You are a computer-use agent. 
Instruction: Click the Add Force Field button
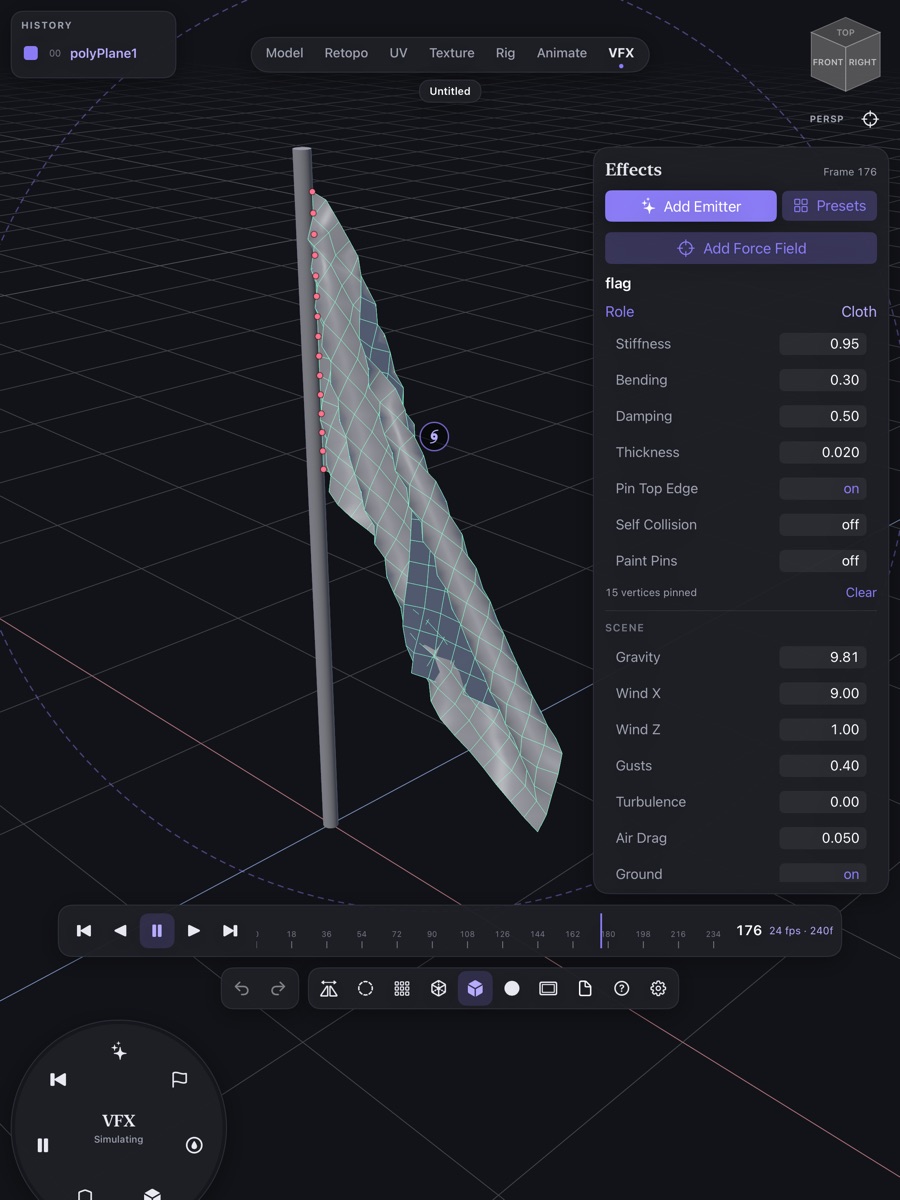click(741, 248)
